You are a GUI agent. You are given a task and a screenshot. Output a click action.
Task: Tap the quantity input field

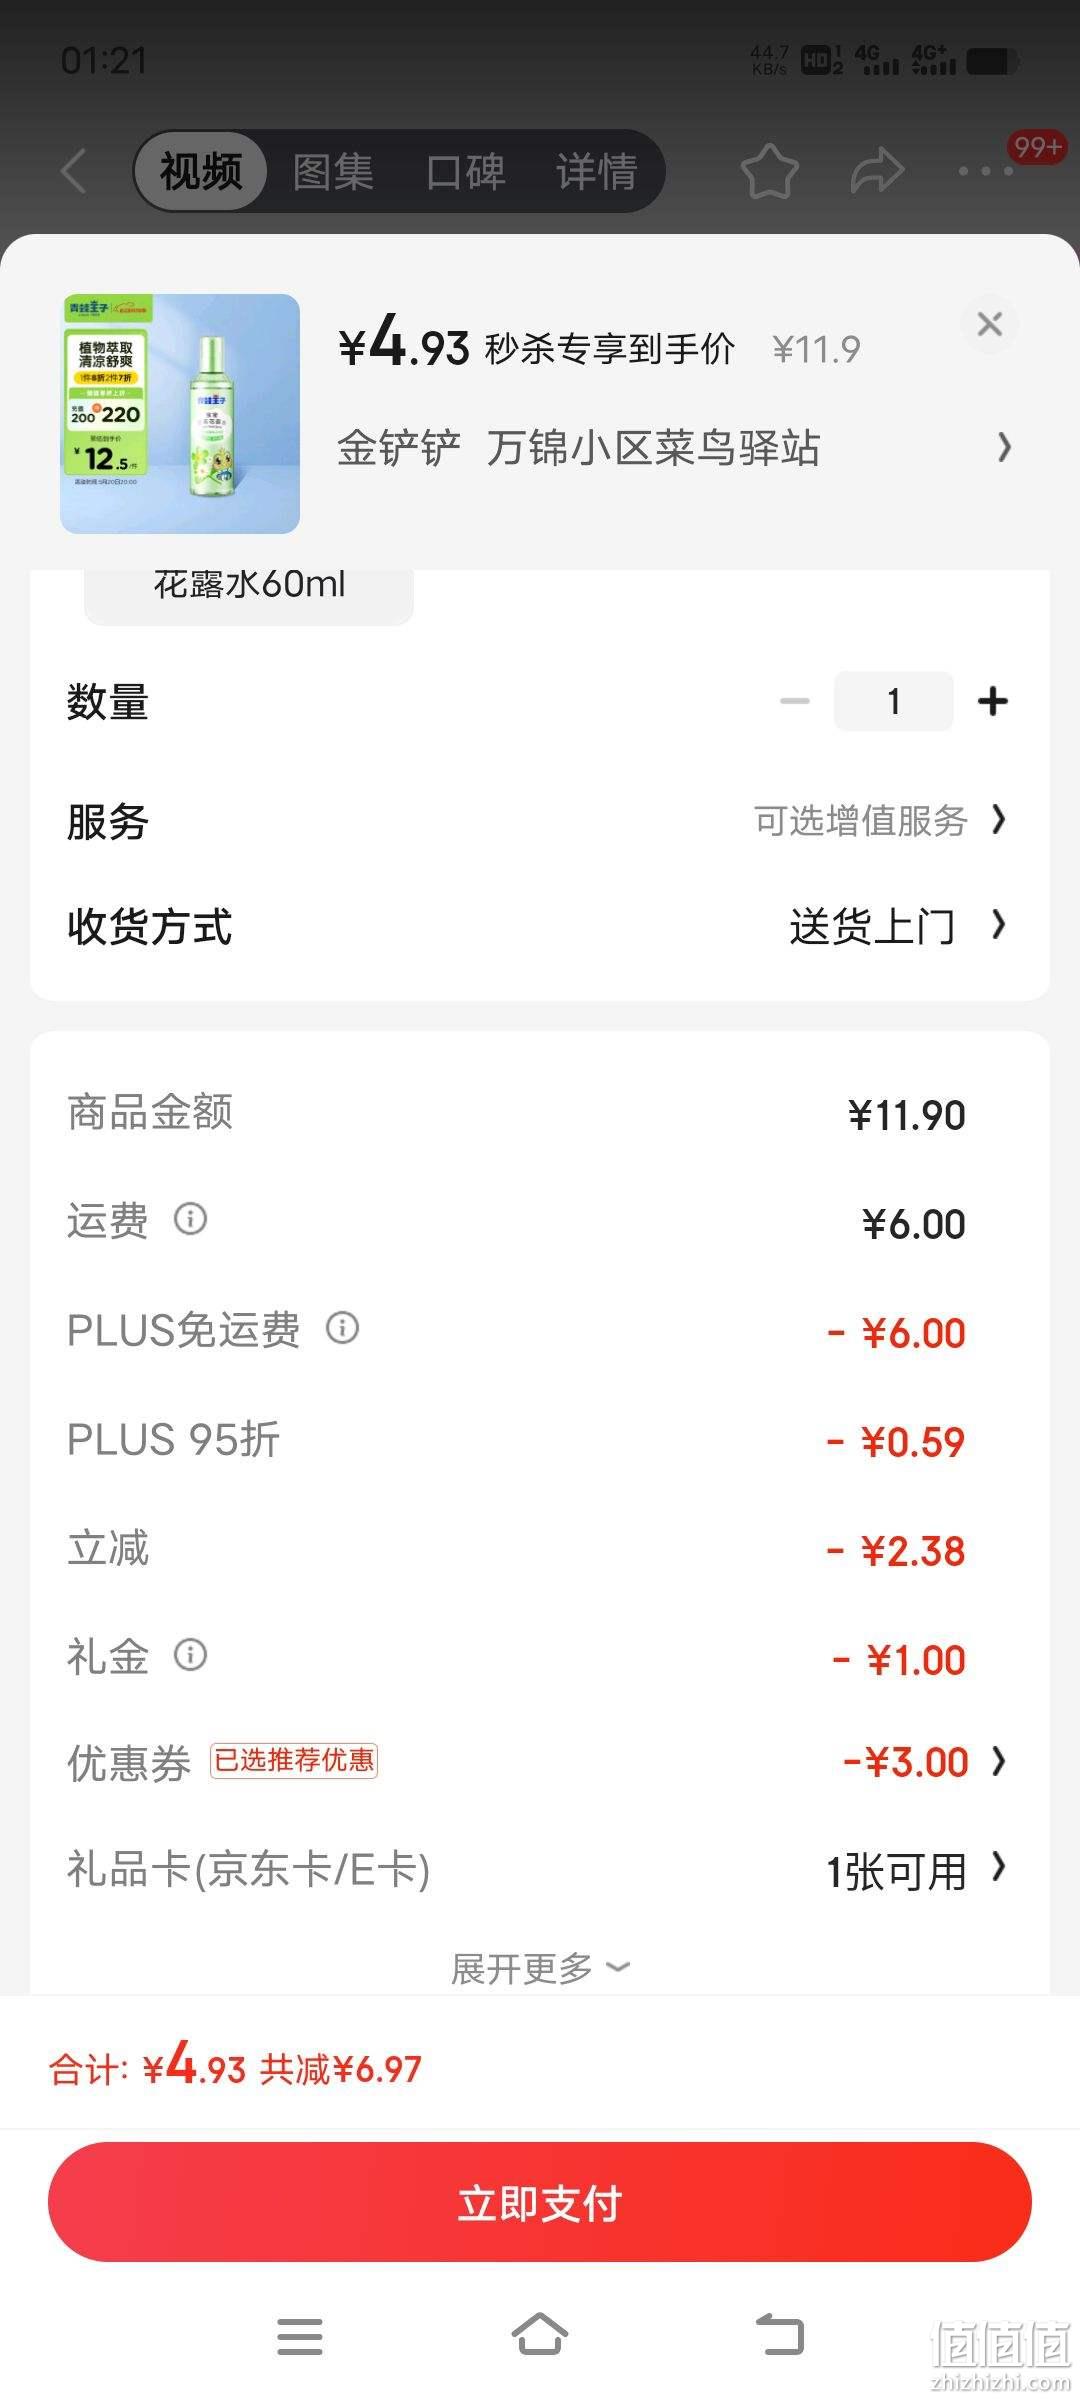(893, 701)
